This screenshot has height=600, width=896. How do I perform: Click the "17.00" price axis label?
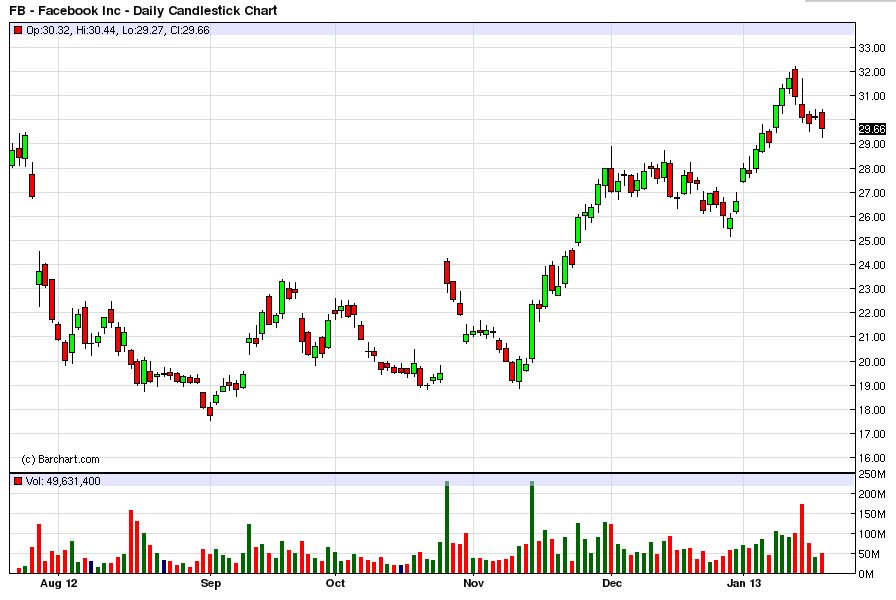(872, 434)
